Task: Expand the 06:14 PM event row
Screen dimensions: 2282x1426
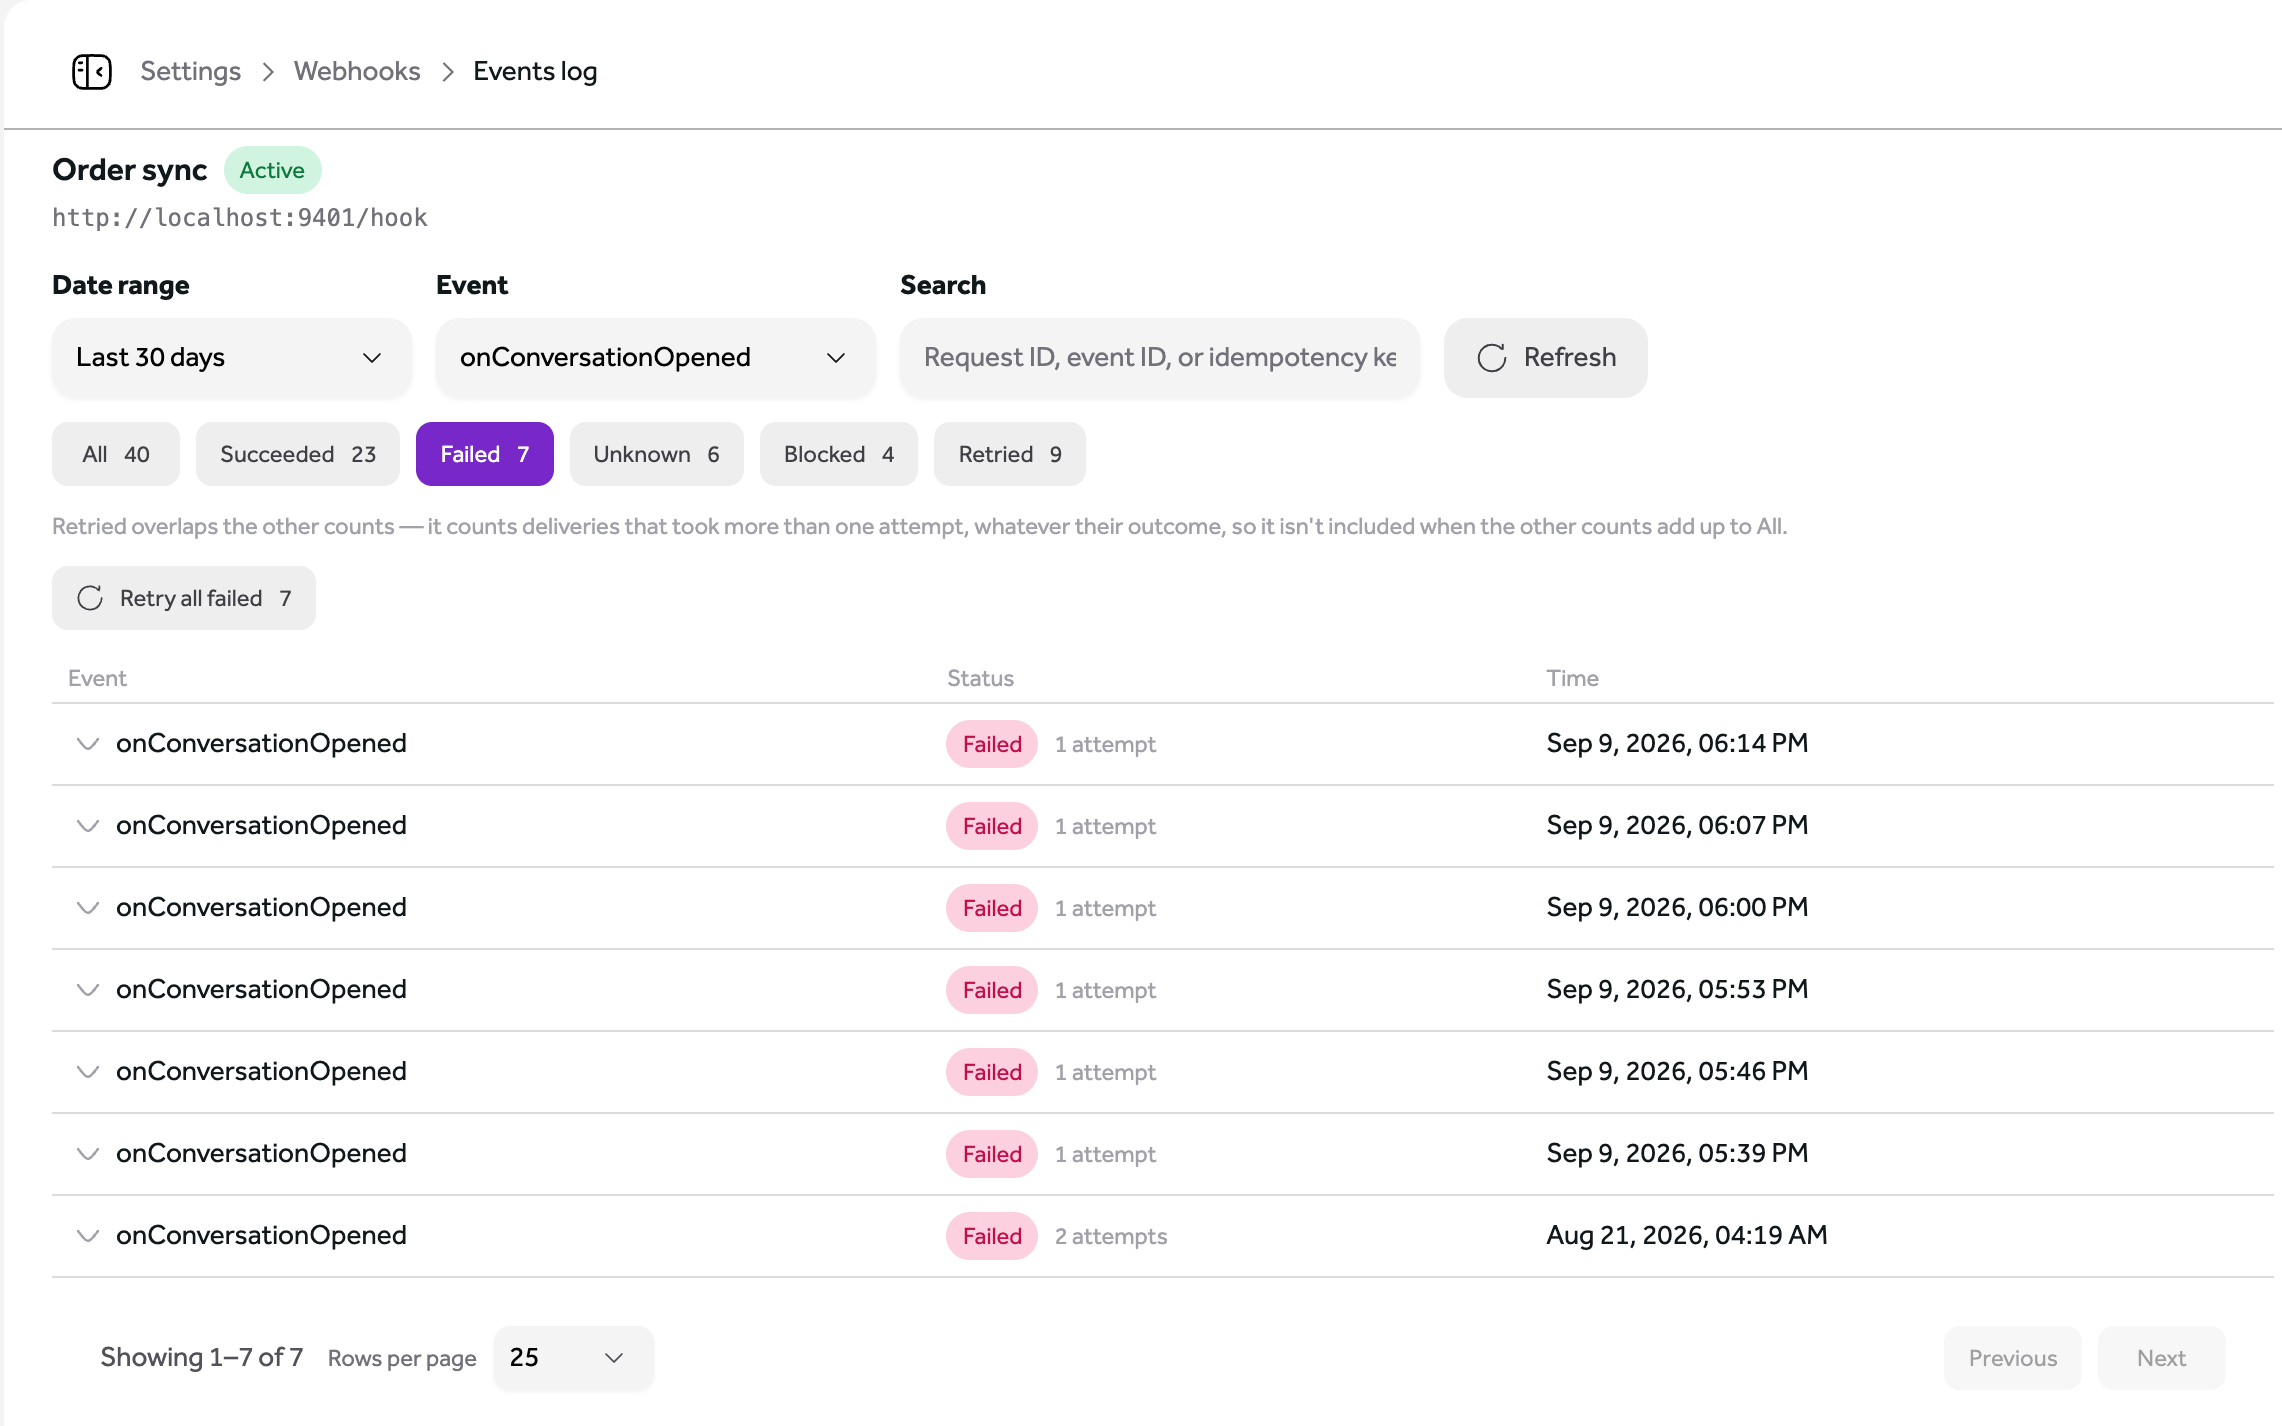Action: tap(88, 744)
